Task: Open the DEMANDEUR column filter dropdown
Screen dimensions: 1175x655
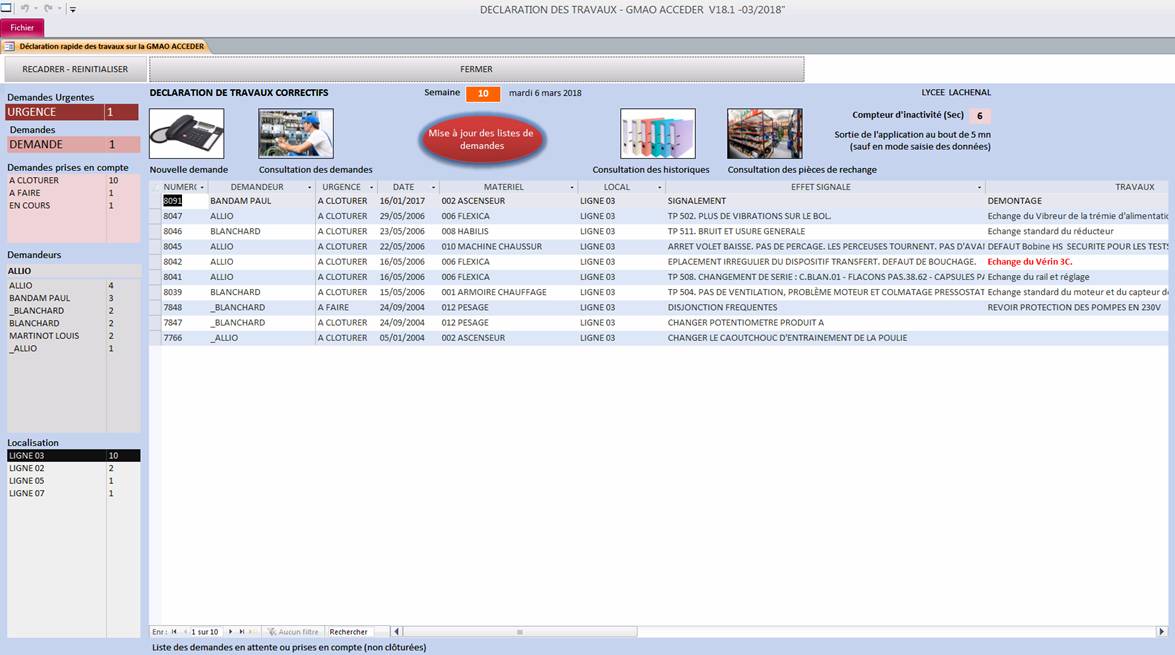Action: pyautogui.click(x=309, y=187)
